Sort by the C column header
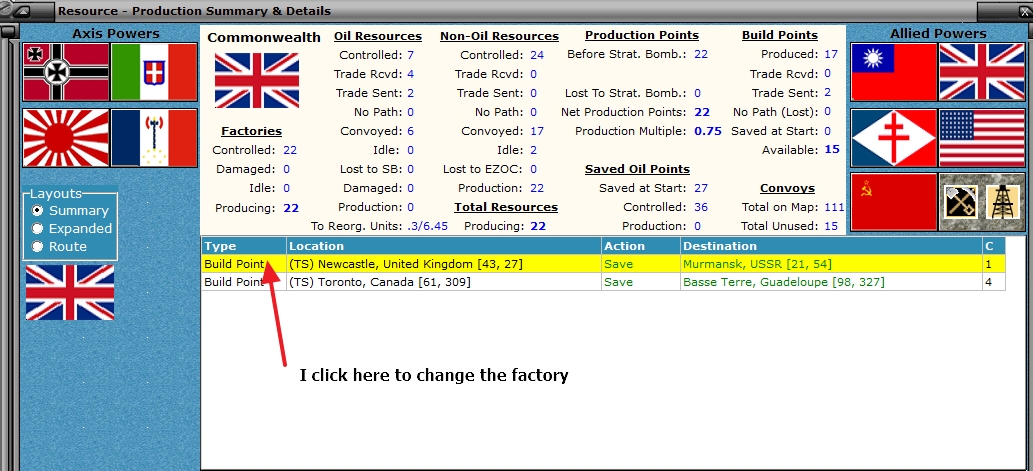Screen dimensions: 1033x471 click(993, 246)
